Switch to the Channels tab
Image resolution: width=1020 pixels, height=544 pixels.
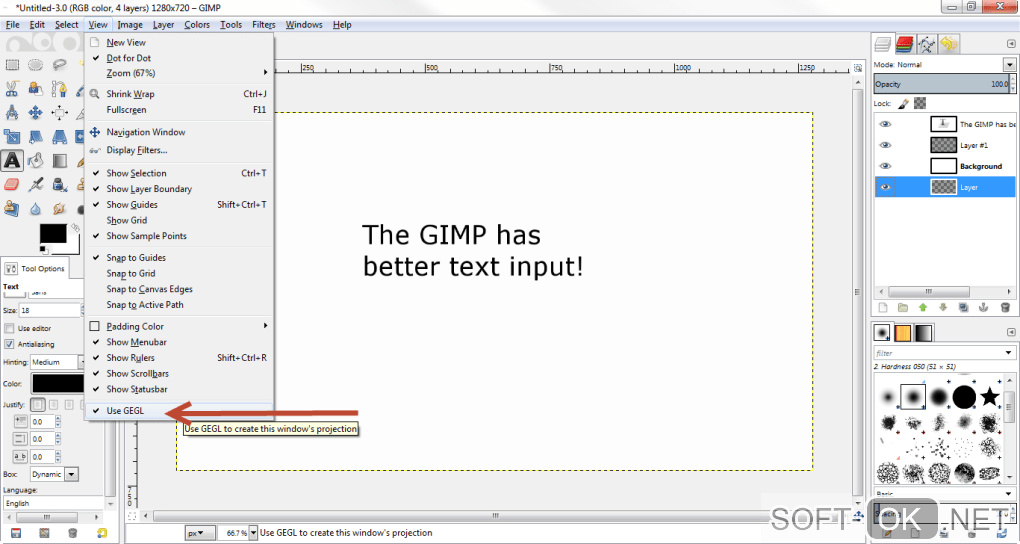click(905, 44)
